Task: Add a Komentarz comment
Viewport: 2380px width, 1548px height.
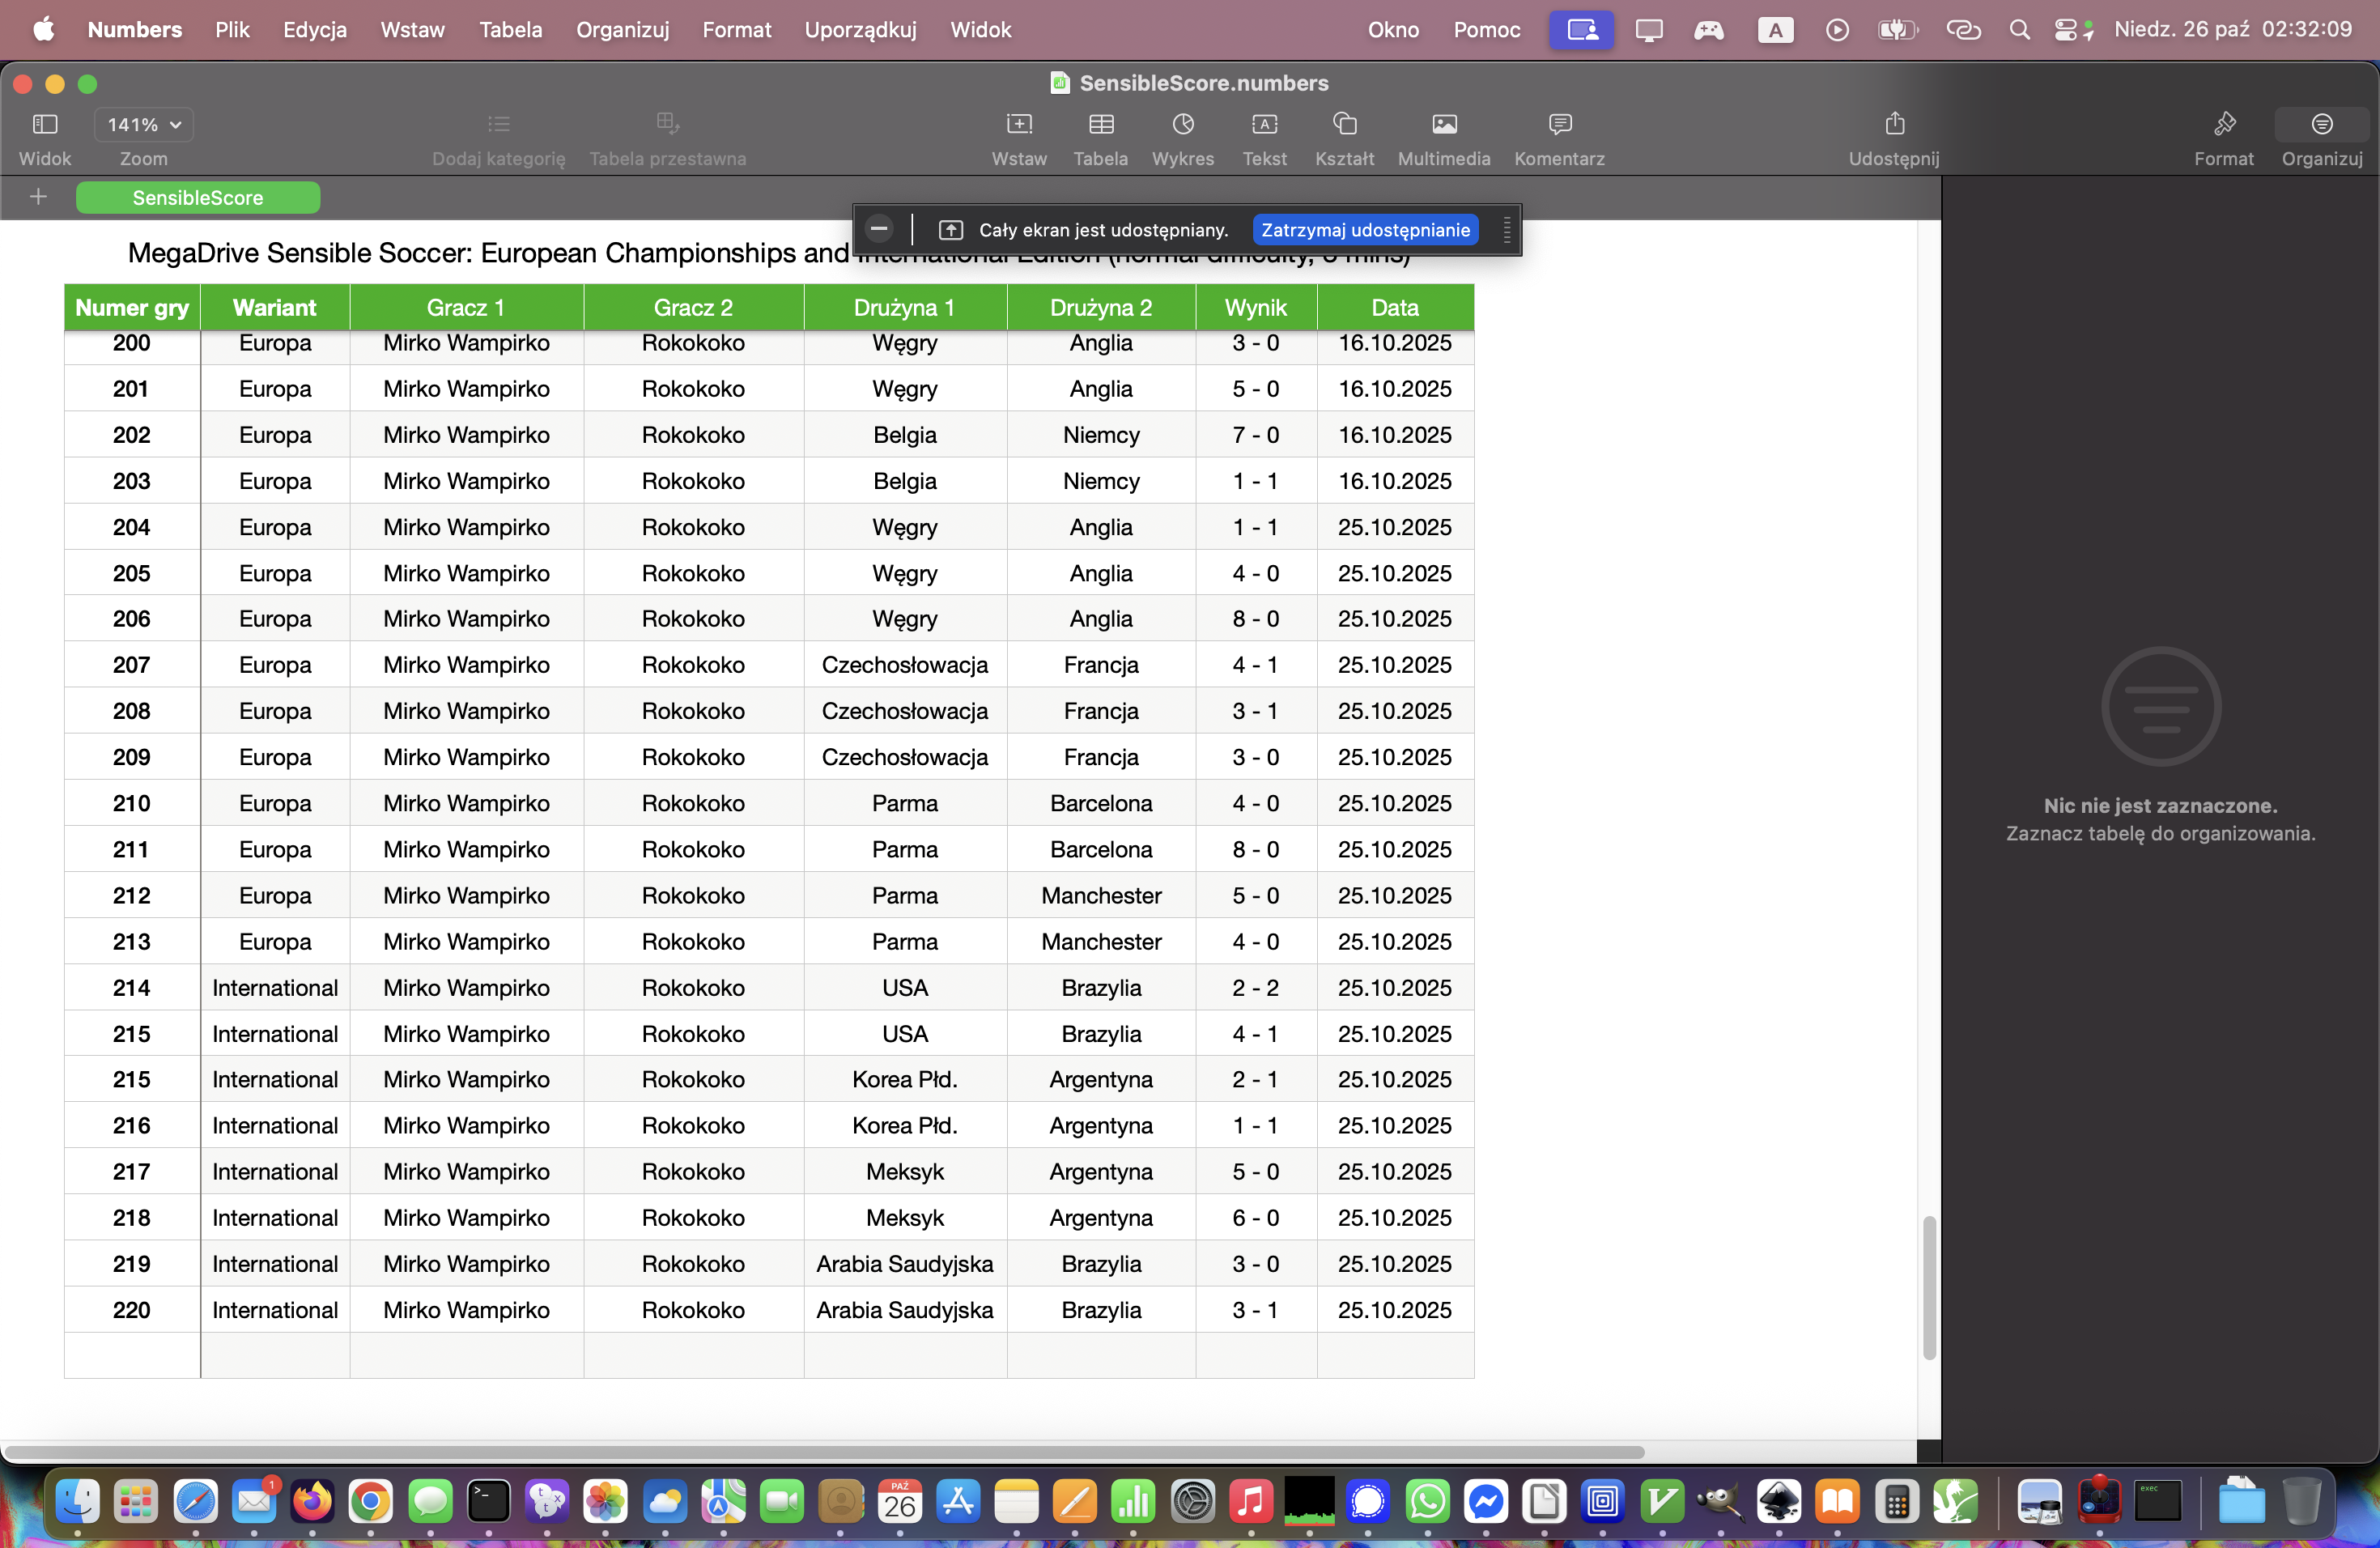Action: click(1558, 125)
